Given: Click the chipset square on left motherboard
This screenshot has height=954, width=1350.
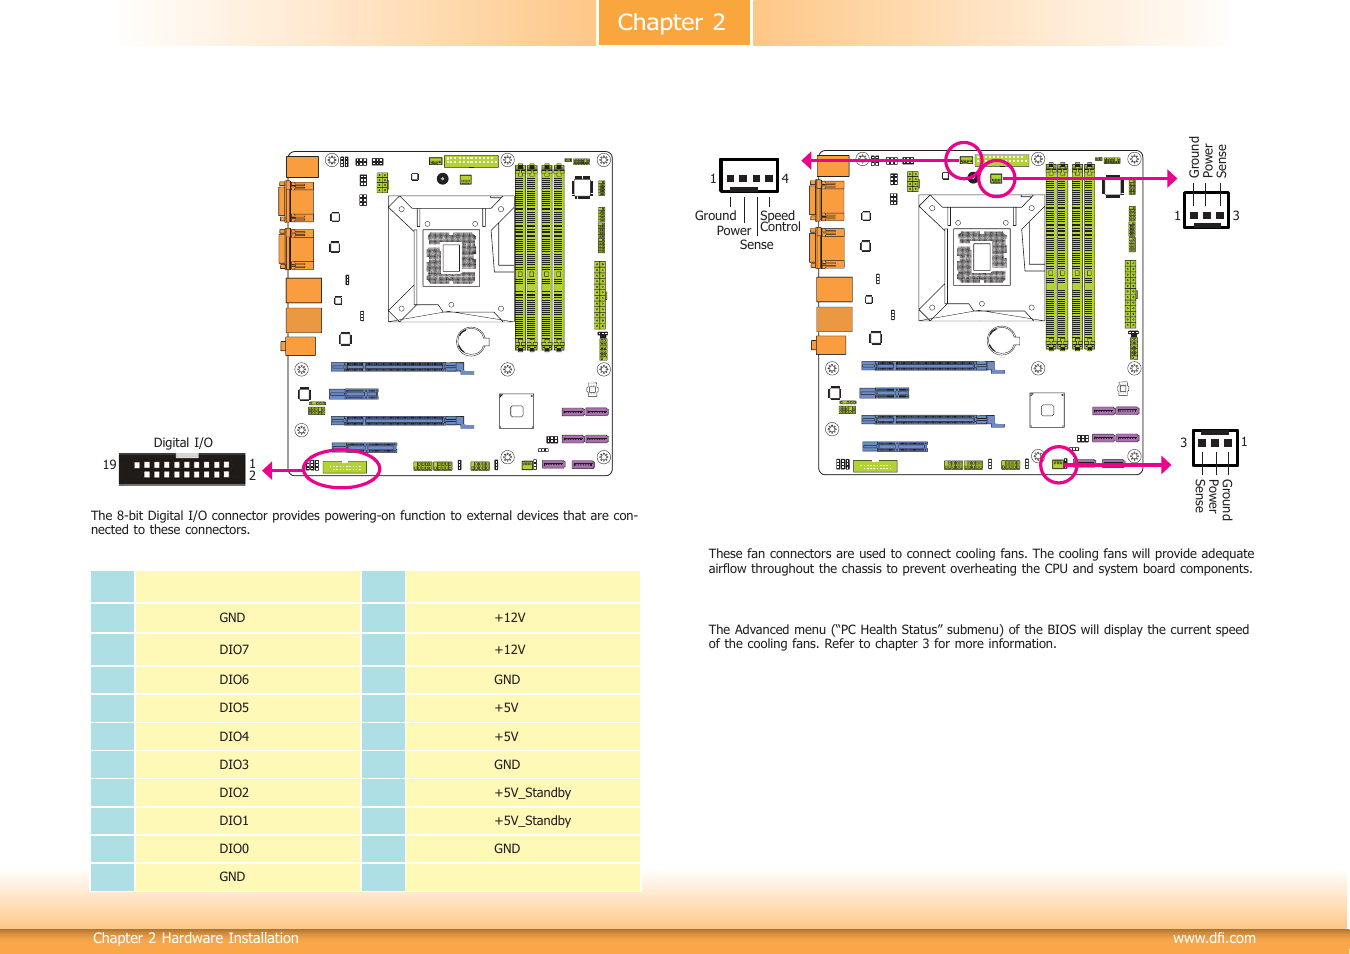Looking at the screenshot, I should point(517,411).
